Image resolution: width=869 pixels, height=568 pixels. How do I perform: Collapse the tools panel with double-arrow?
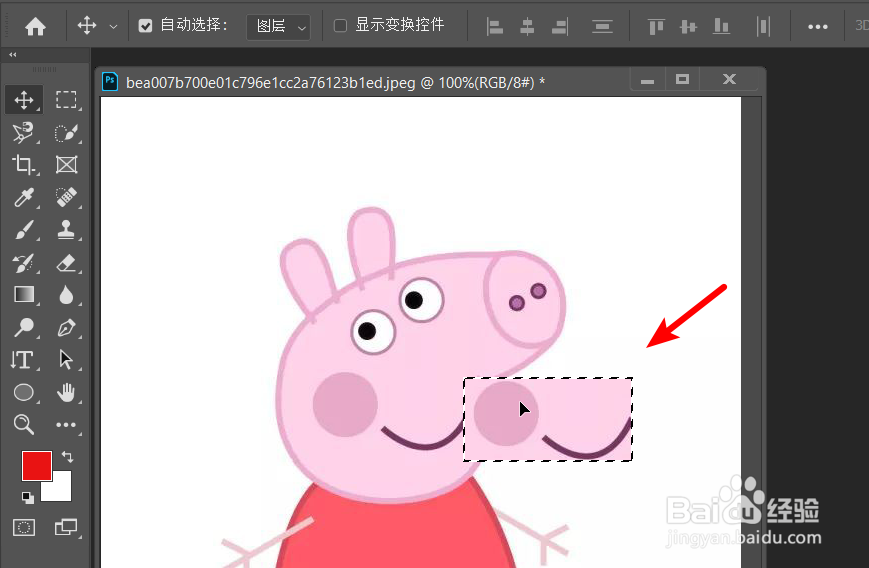[x=13, y=54]
